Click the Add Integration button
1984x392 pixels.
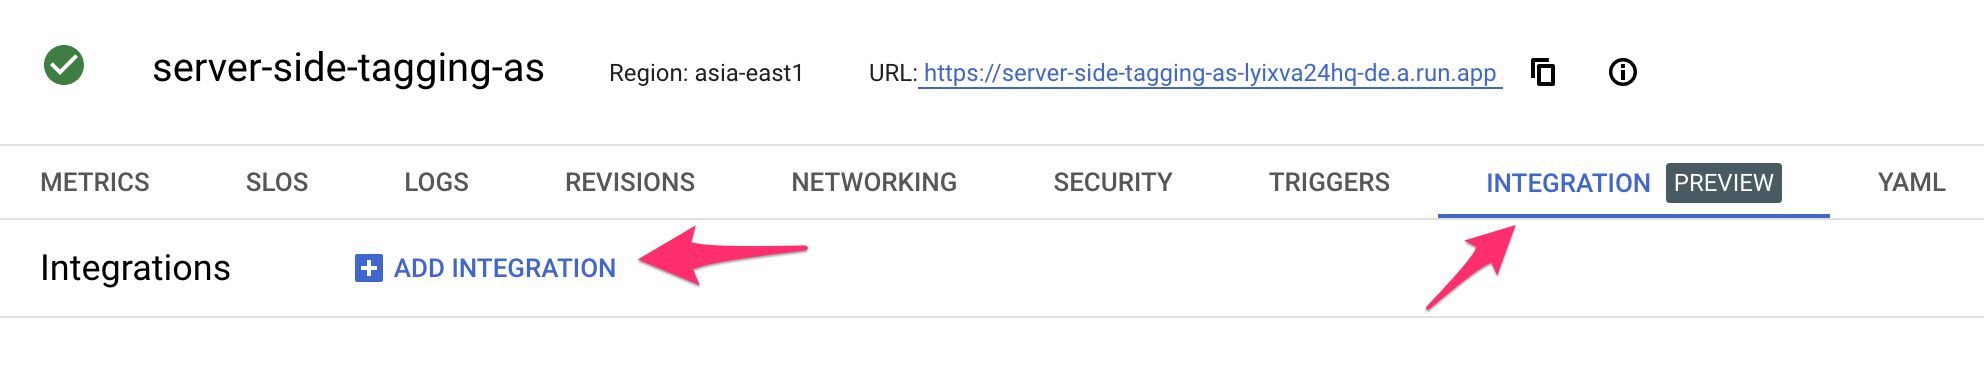coord(485,268)
